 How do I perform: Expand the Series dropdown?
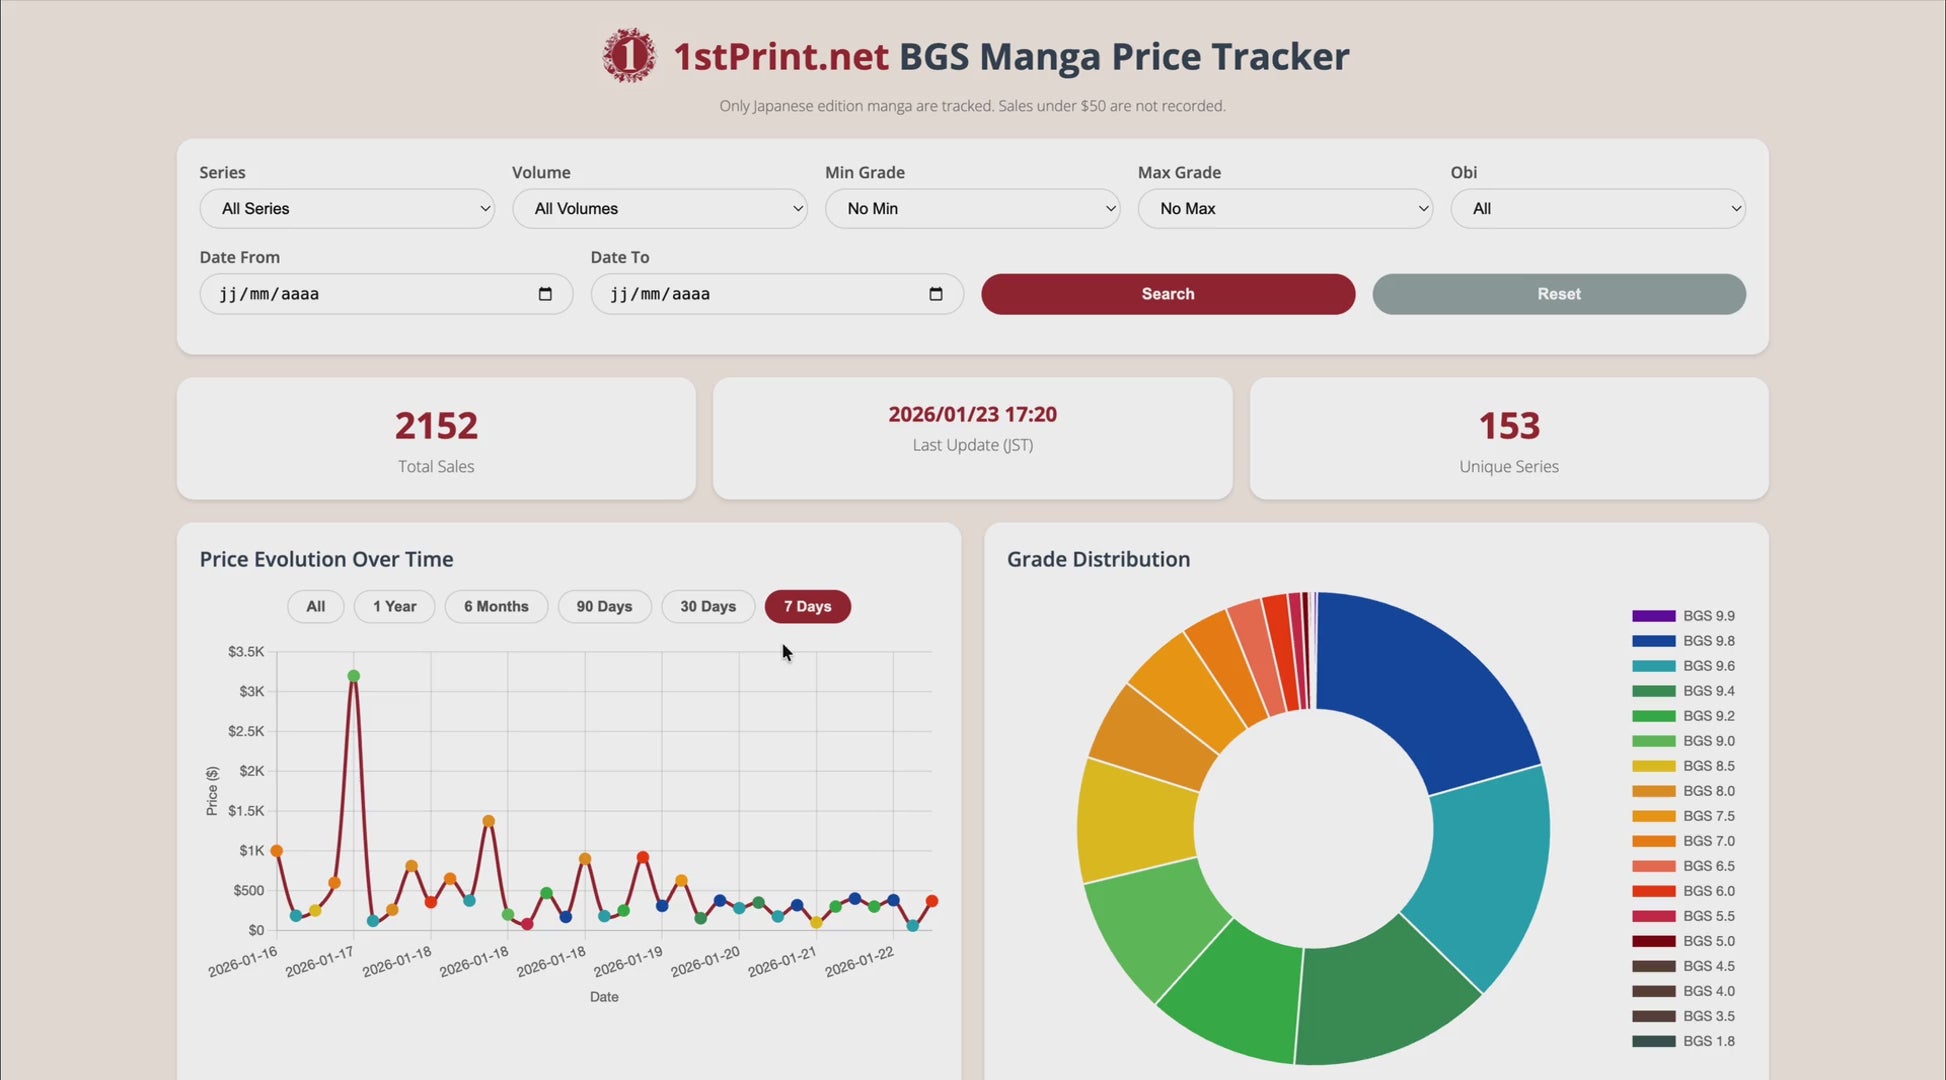pos(346,209)
